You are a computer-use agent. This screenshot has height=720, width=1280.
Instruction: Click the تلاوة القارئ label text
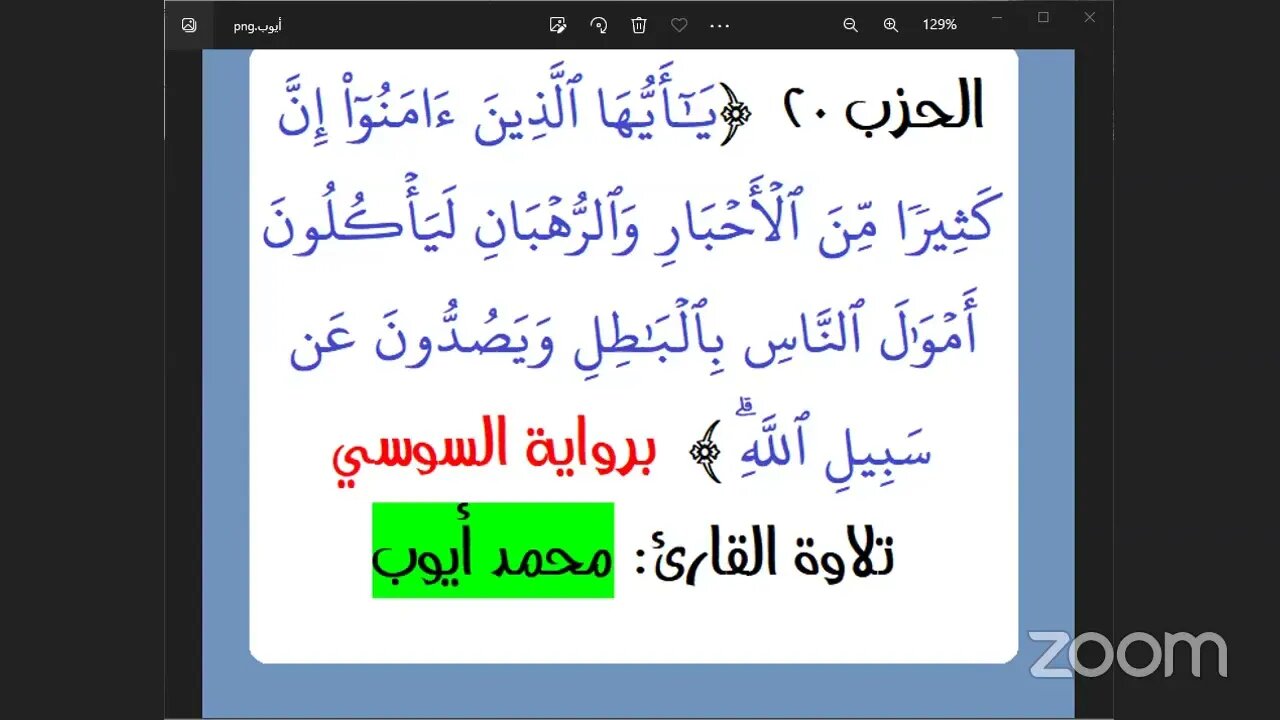765,553
